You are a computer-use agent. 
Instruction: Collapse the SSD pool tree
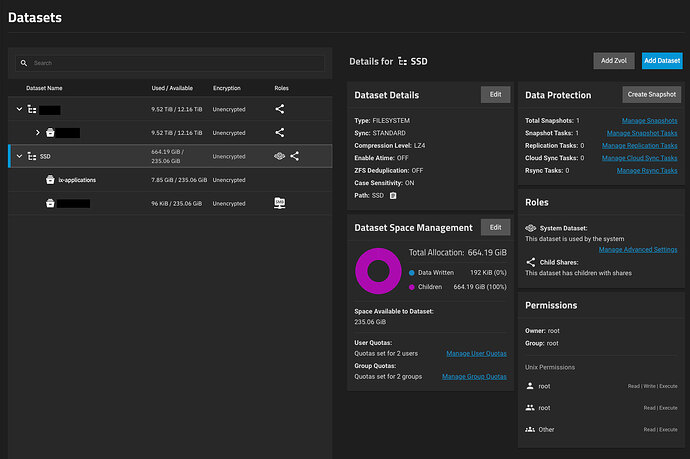tap(19, 156)
